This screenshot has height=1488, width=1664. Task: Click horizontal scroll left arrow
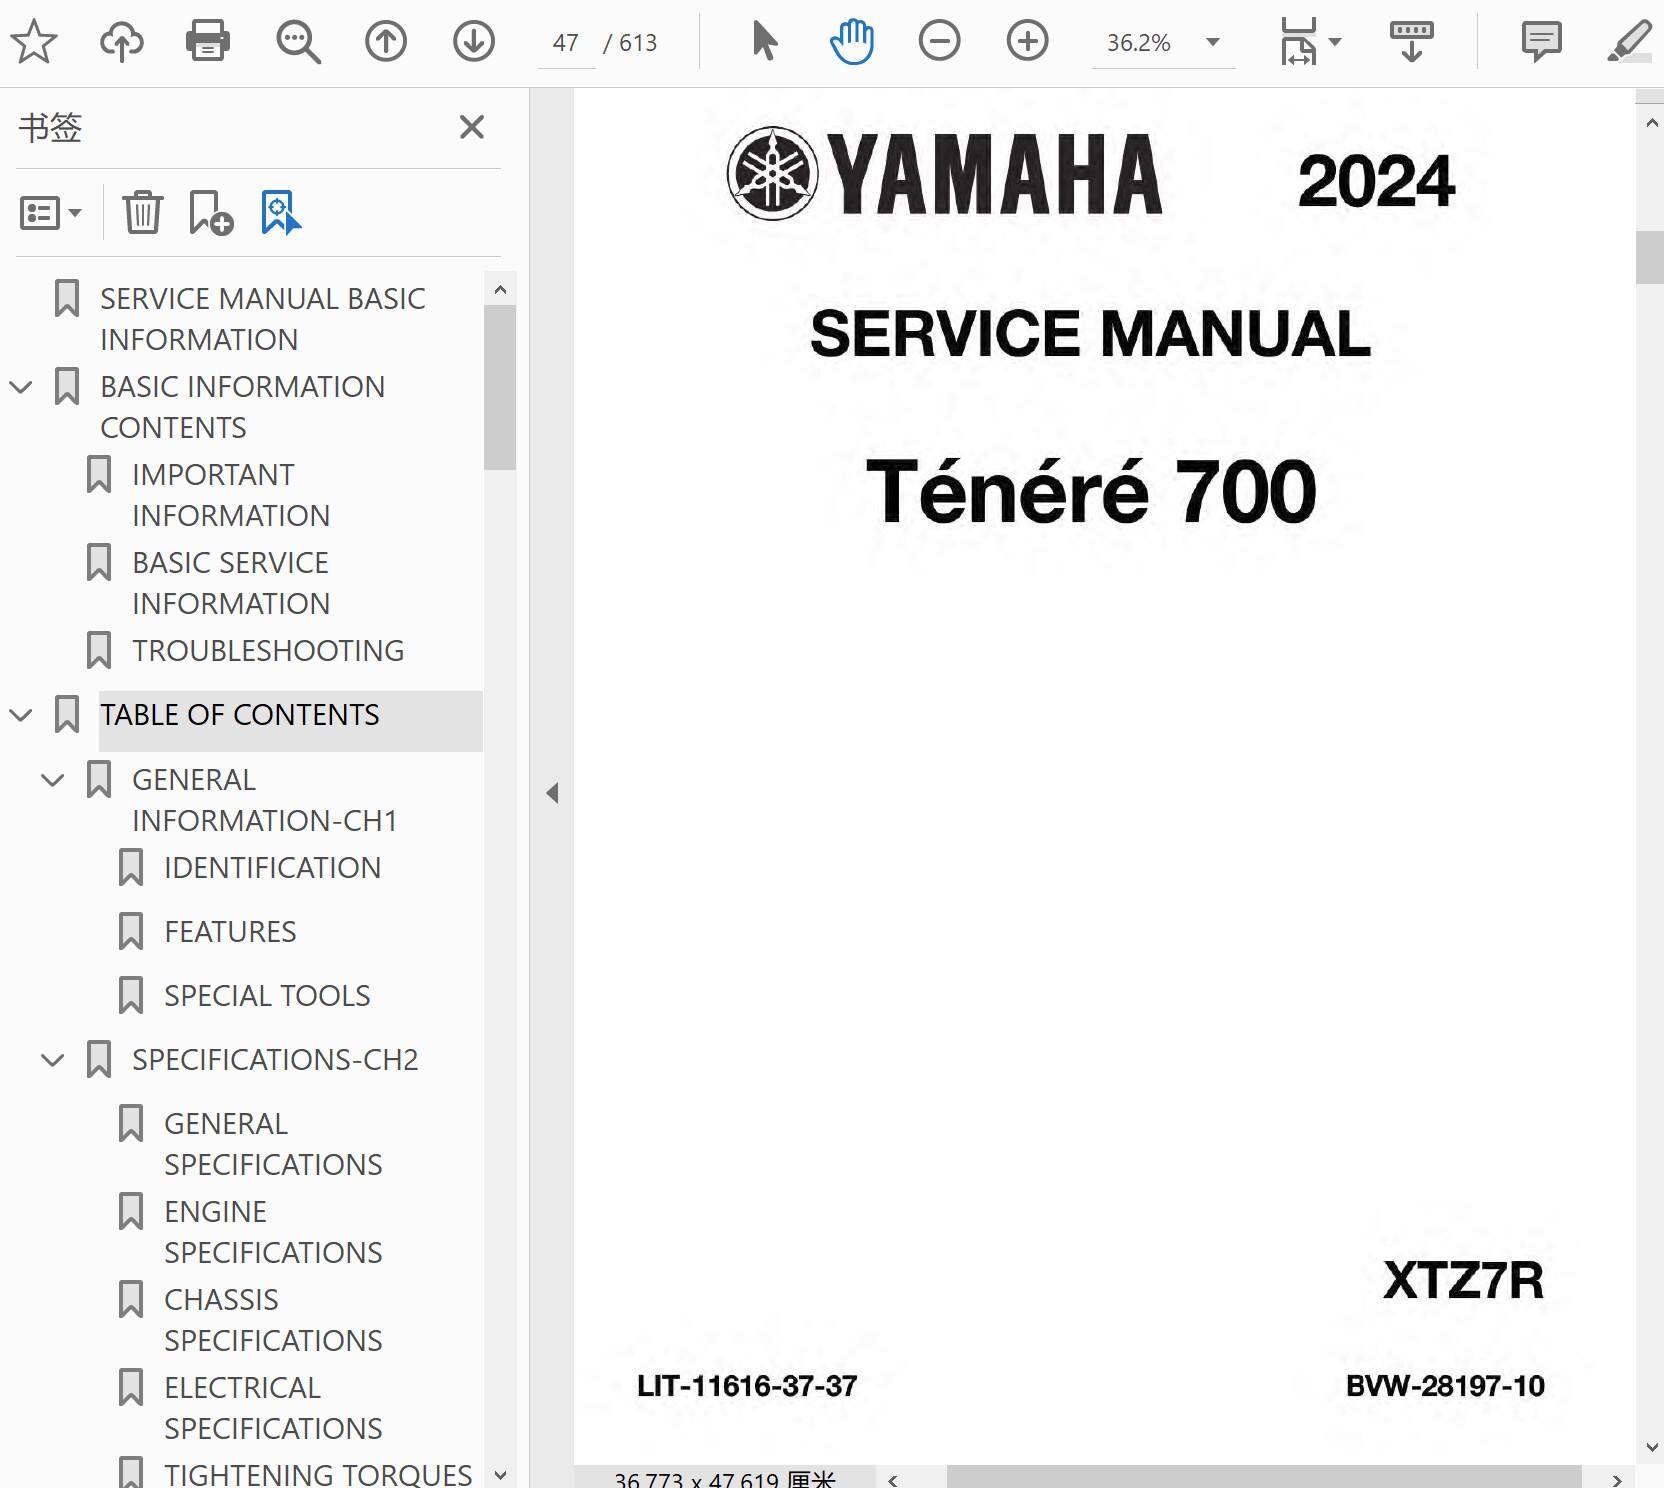click(x=893, y=1479)
